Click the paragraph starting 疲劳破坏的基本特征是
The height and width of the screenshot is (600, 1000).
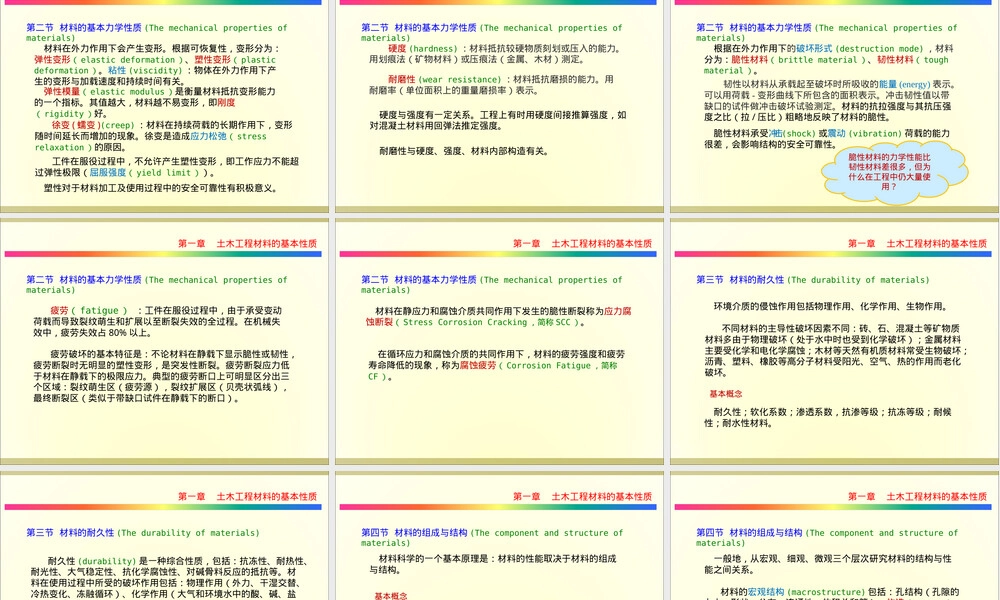pos(162,376)
